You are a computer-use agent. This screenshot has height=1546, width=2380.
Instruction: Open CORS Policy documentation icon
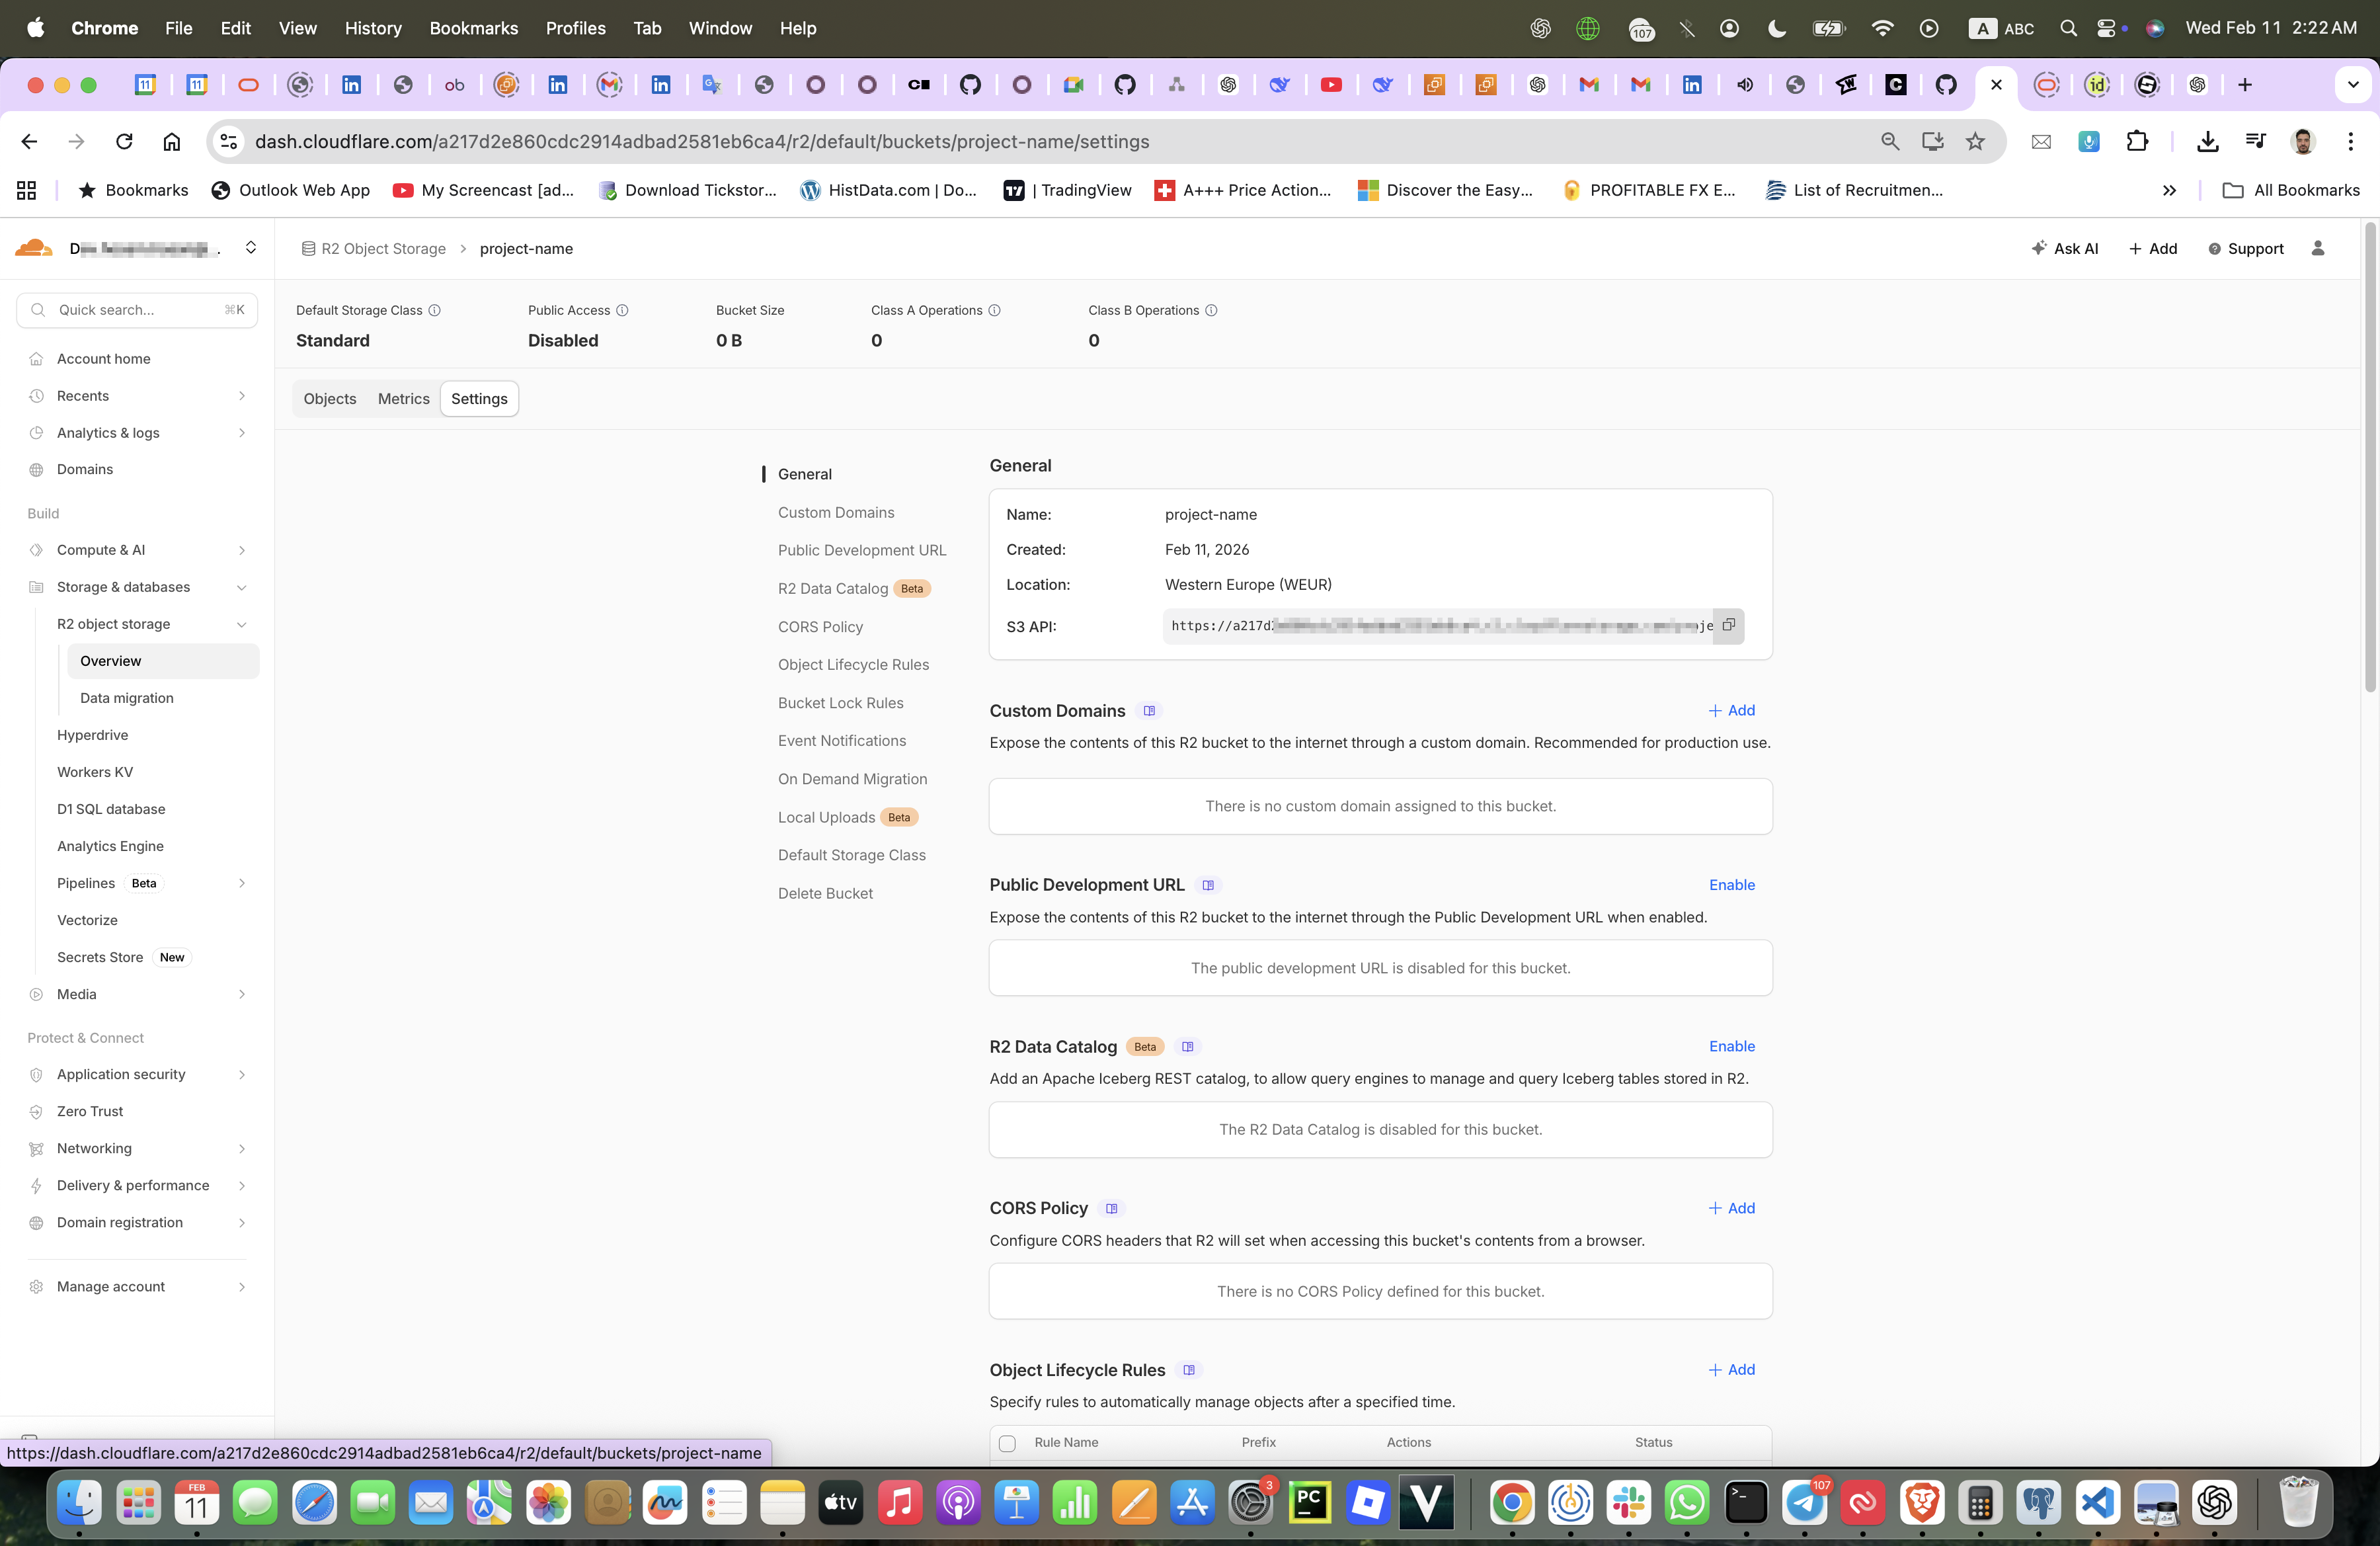click(1111, 1208)
